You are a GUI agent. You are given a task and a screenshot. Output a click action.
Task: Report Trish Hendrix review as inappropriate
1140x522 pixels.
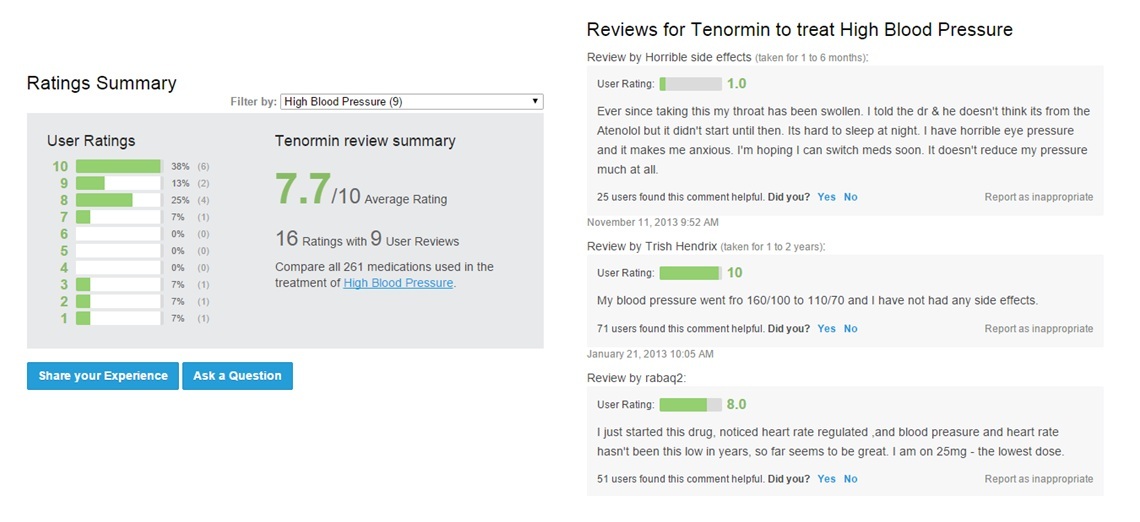[x=1038, y=329]
